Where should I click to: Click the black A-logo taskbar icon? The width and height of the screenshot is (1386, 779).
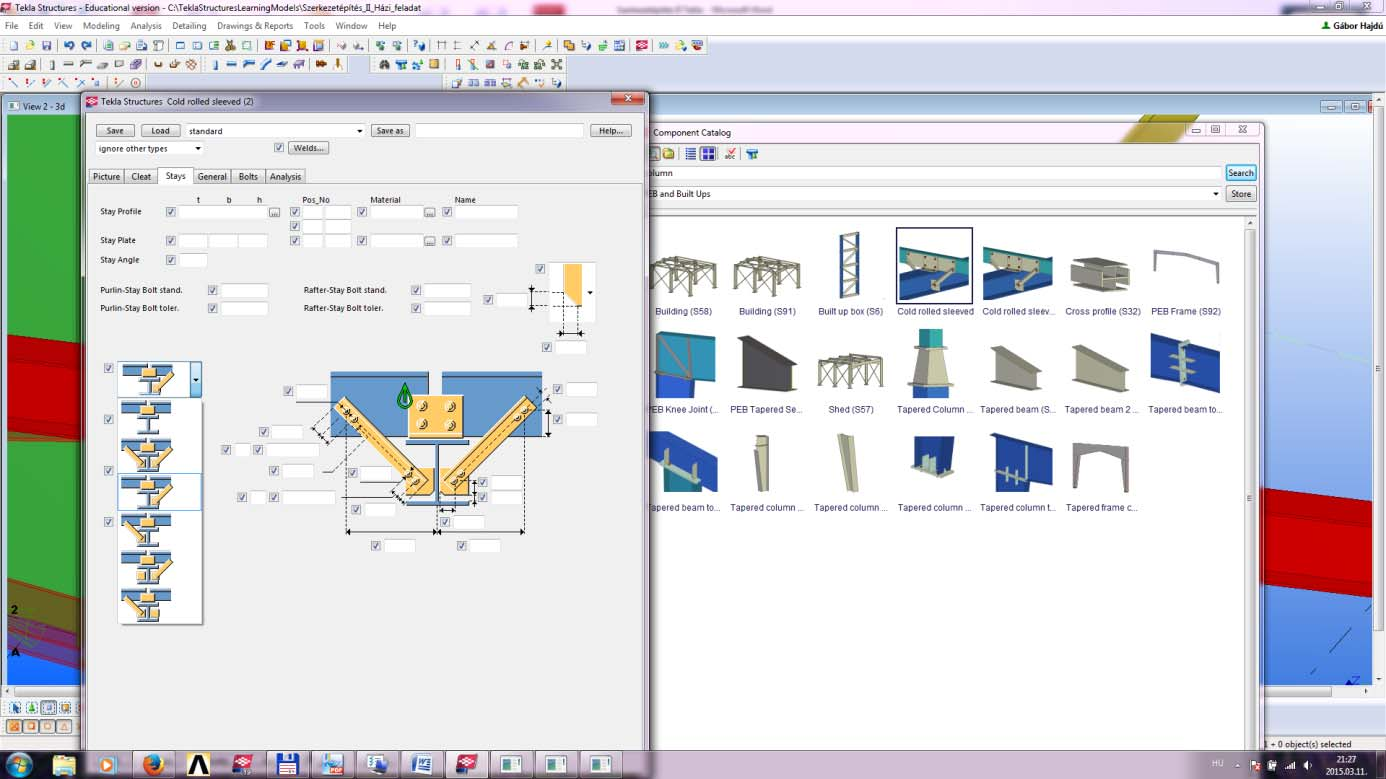pyautogui.click(x=198, y=765)
